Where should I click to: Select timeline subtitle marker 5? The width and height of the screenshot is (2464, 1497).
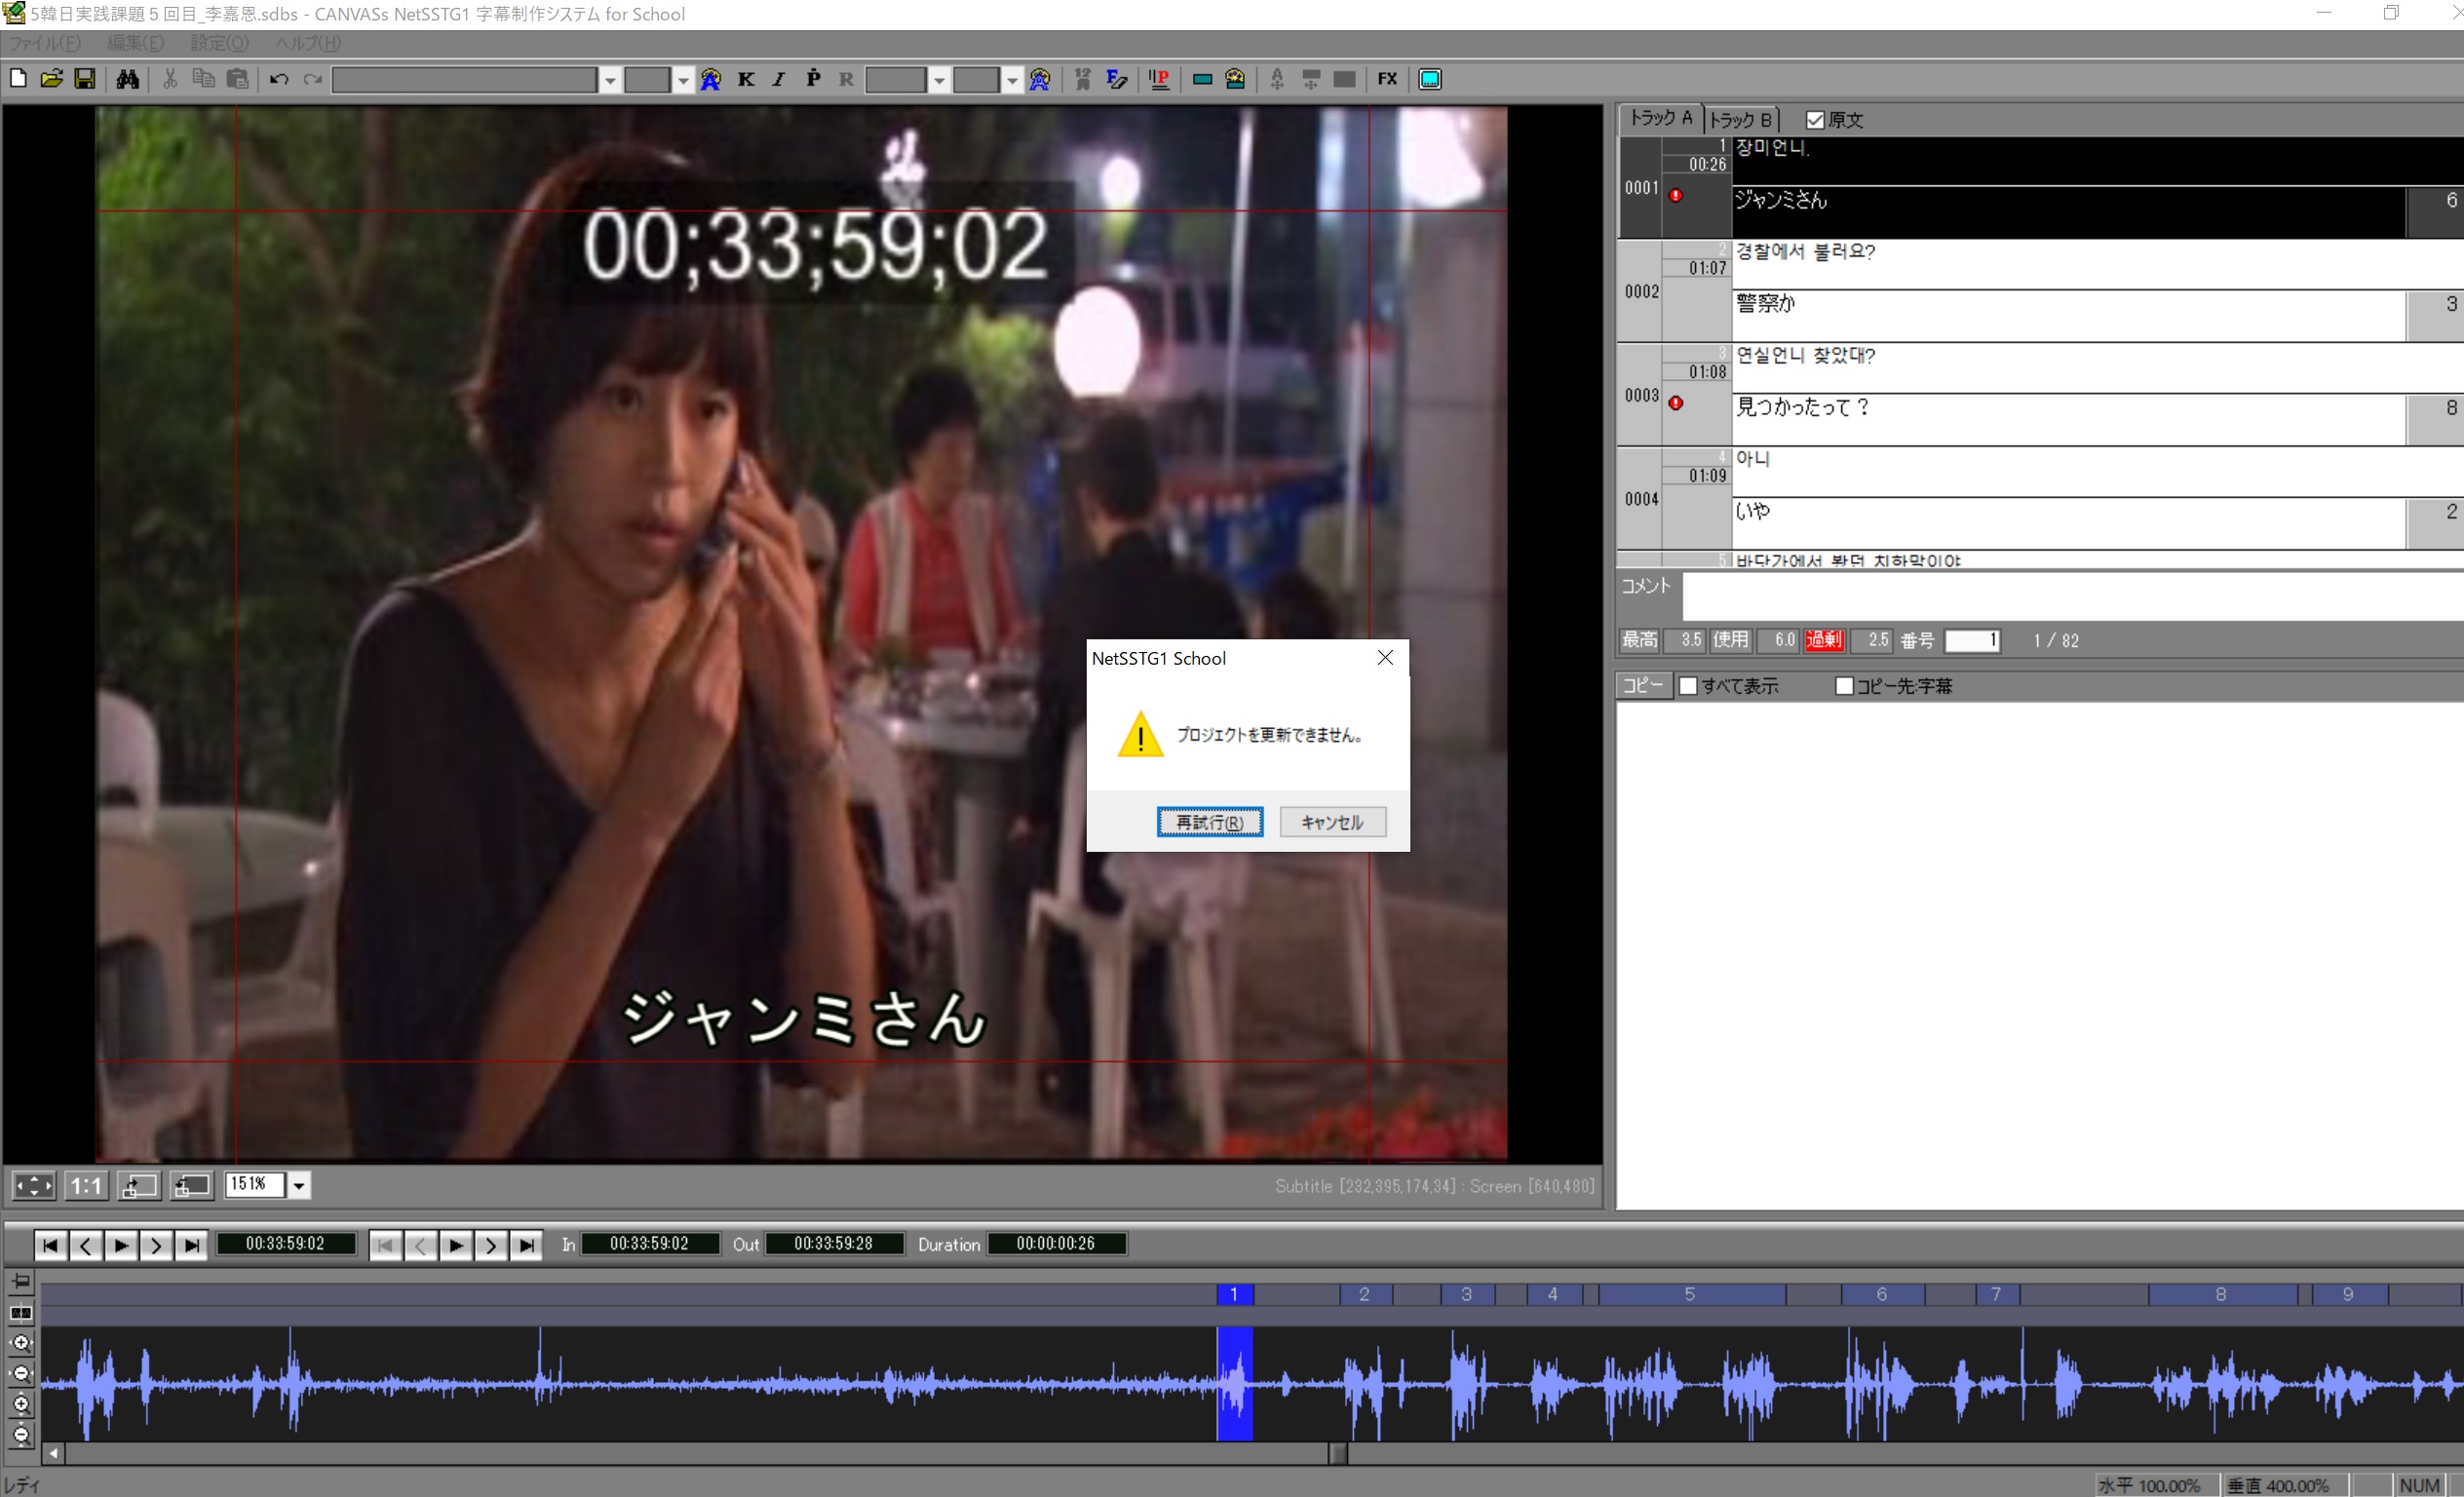click(x=1691, y=1294)
